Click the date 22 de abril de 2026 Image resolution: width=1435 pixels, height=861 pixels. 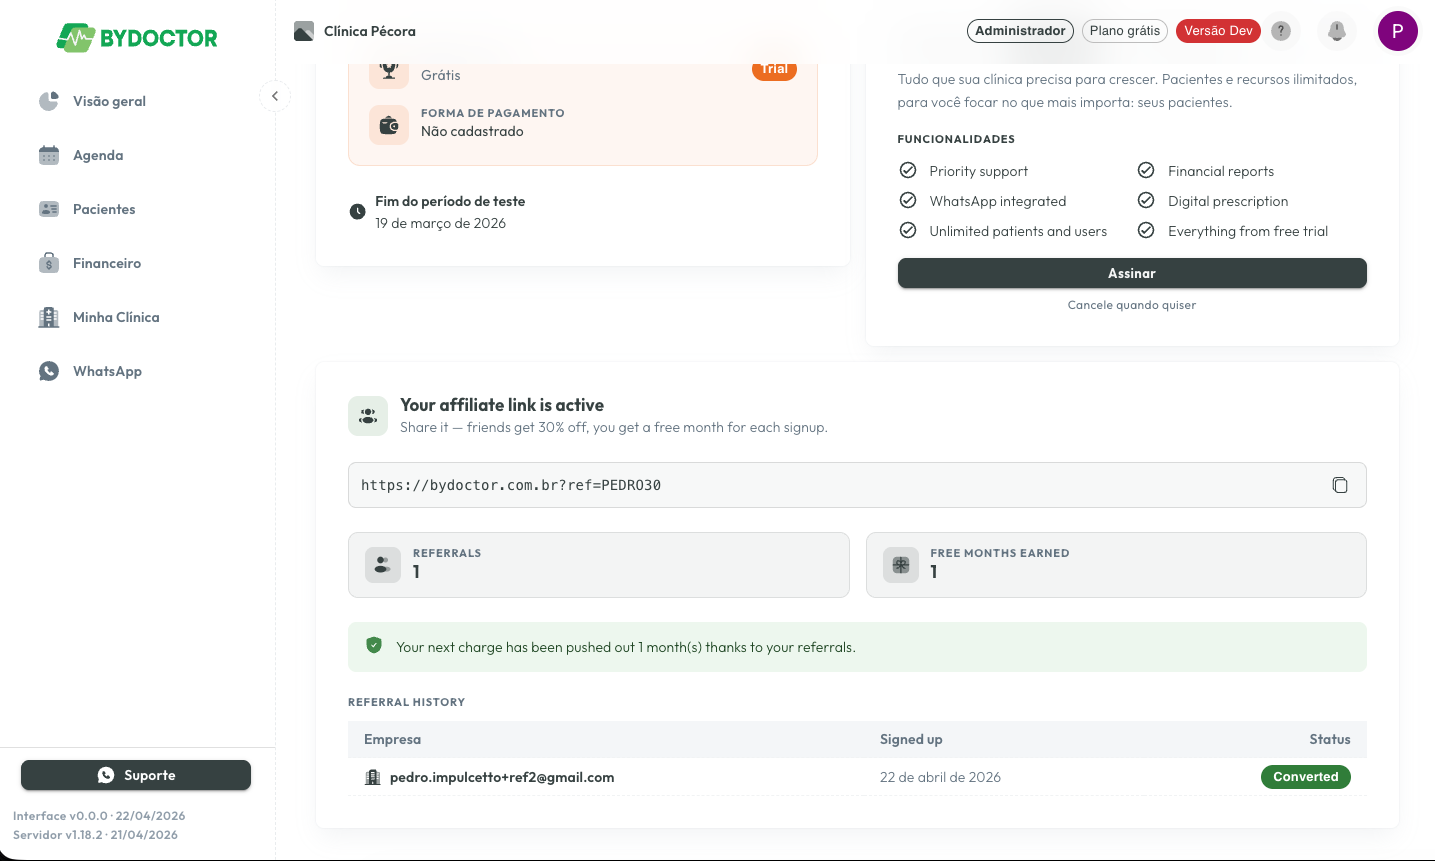click(x=940, y=777)
